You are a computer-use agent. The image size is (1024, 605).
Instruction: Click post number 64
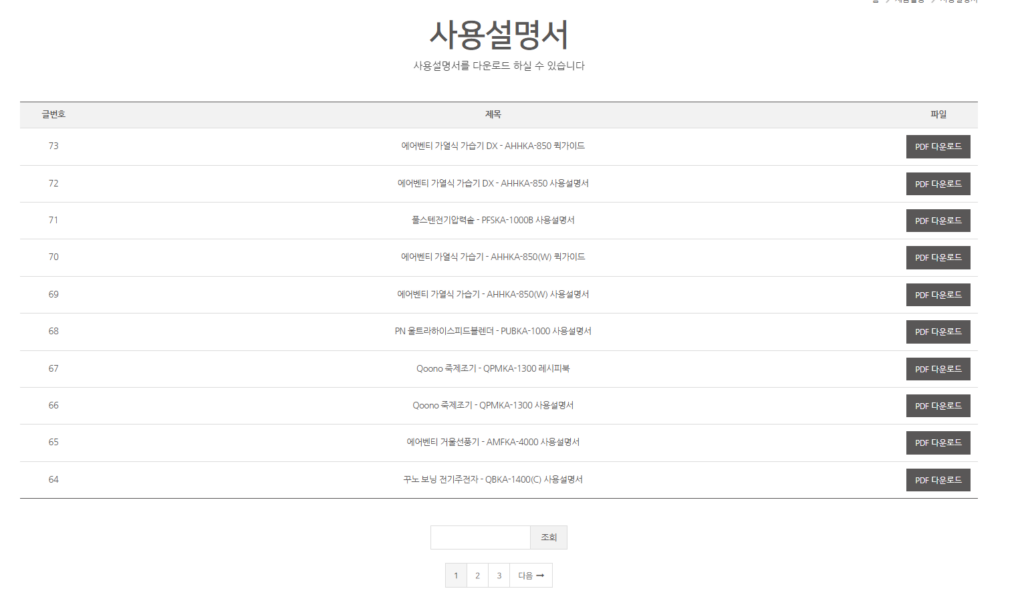pos(54,480)
